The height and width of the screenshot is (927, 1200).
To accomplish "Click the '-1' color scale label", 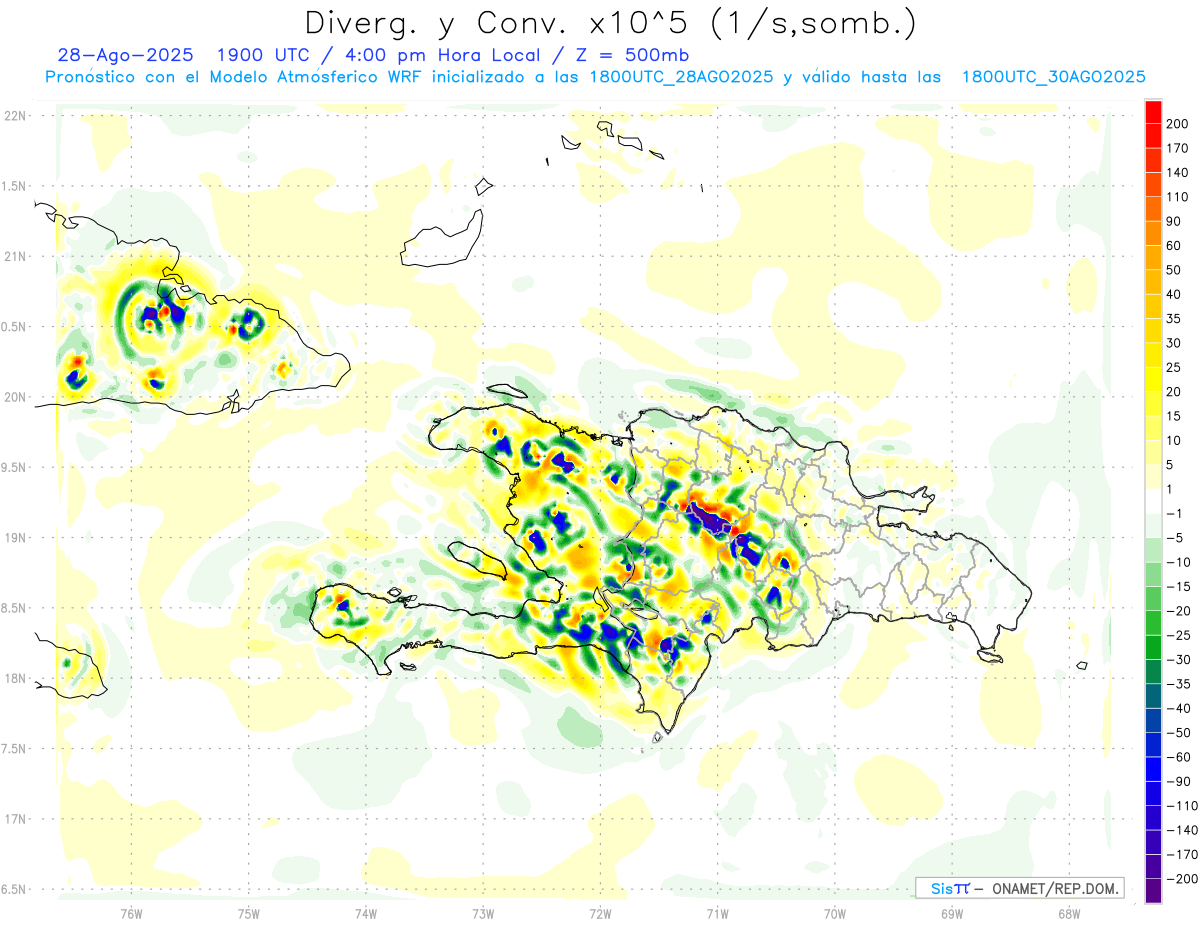I will [x=1174, y=513].
